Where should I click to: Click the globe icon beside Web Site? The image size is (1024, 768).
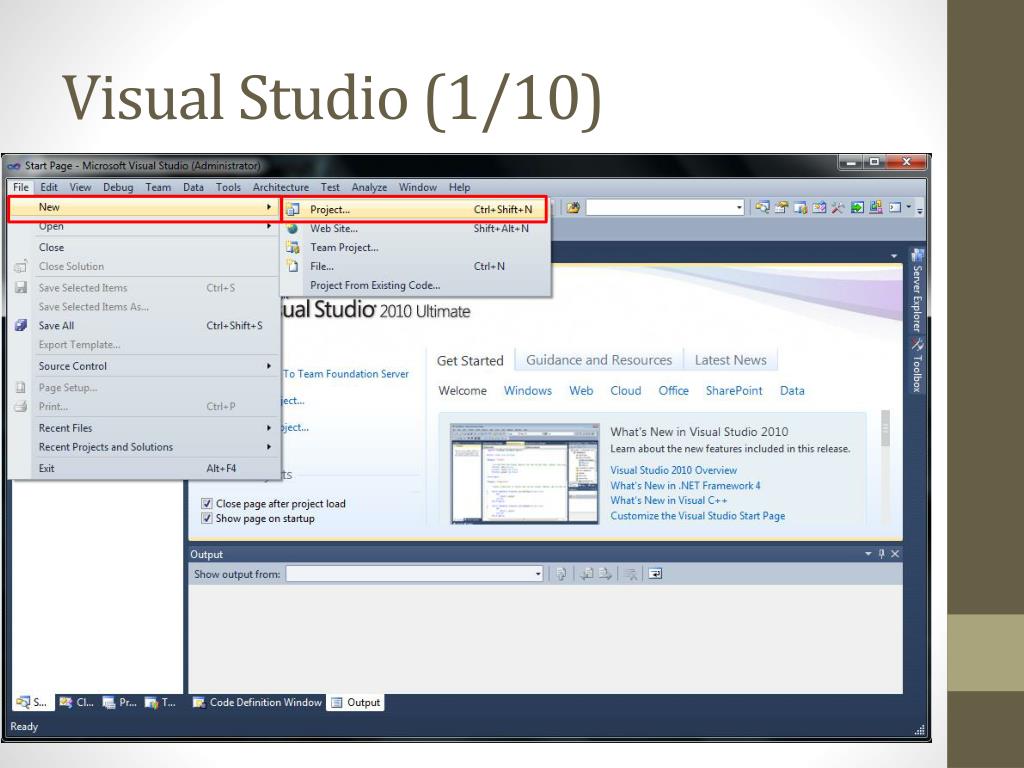[292, 229]
